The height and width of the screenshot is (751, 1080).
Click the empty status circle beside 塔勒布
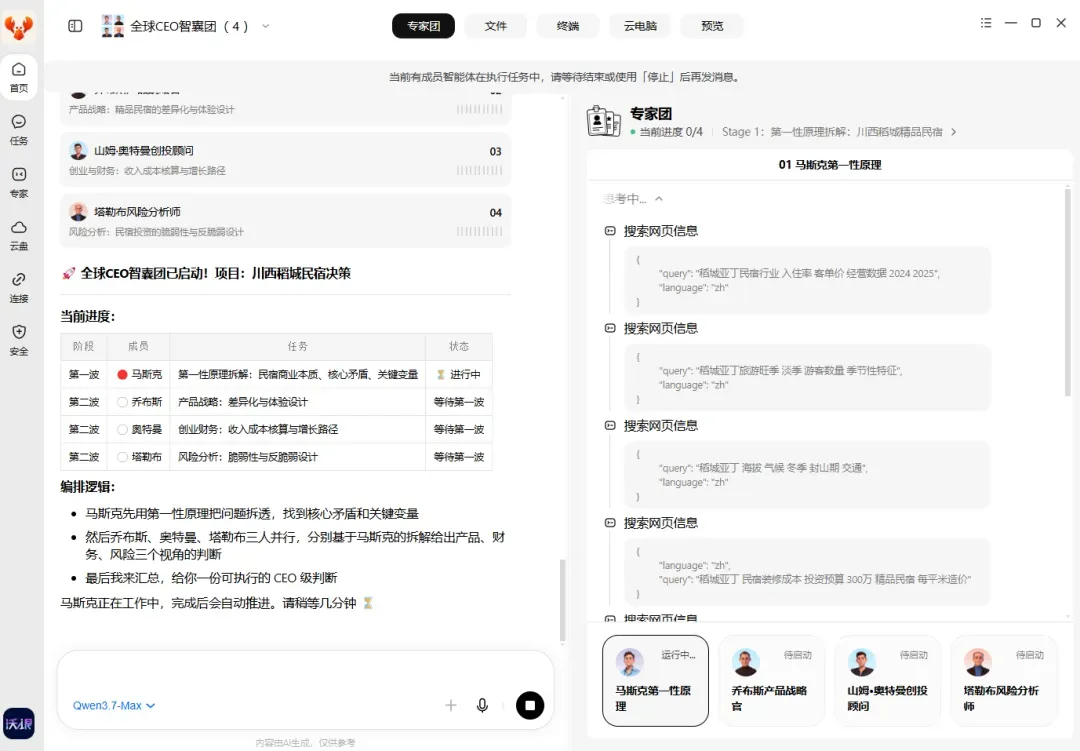coord(122,456)
